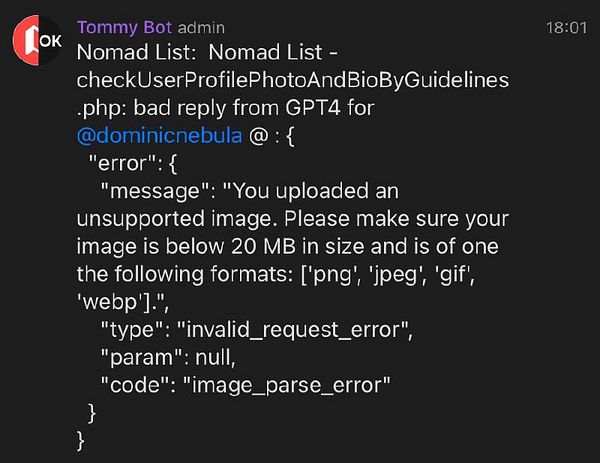
Task: Click the opening 'Nomad List:' text
Action: pyautogui.click(x=136, y=52)
